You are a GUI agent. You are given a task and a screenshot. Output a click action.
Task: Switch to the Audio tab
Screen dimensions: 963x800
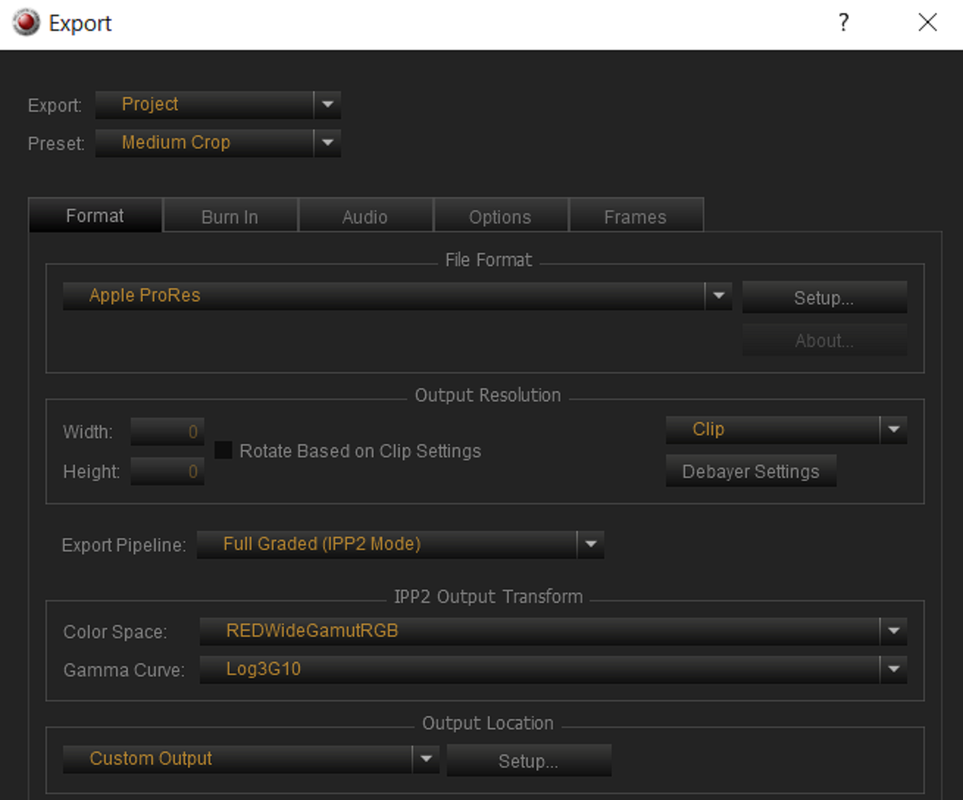[x=365, y=217]
